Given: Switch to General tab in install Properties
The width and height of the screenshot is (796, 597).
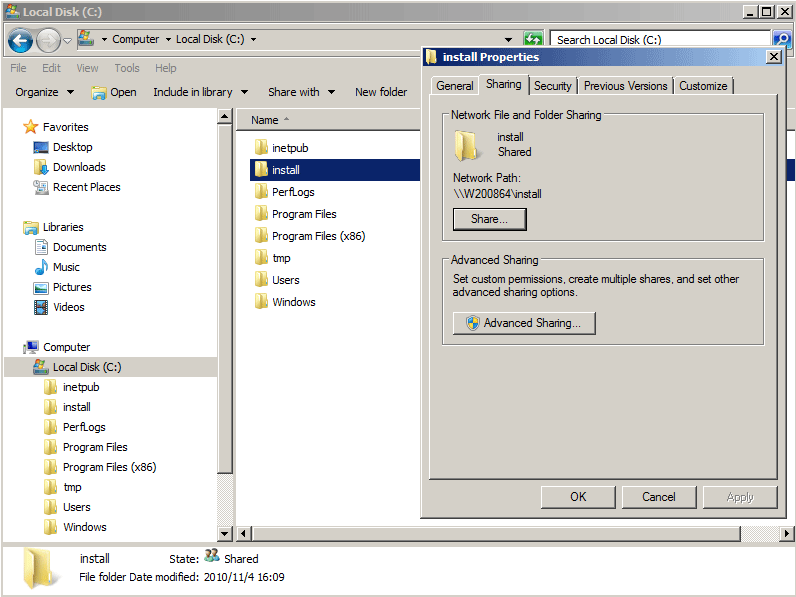Looking at the screenshot, I should (x=454, y=86).
